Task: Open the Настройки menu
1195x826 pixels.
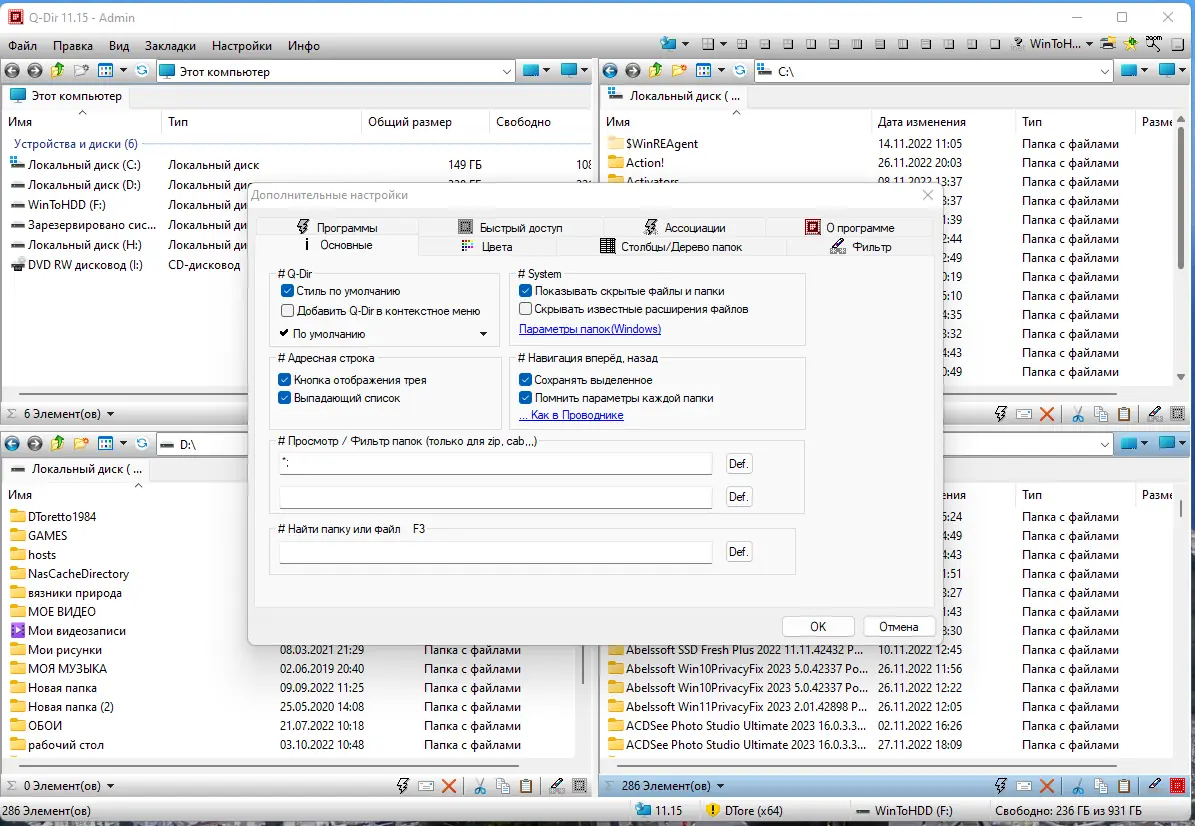Action: [x=242, y=46]
